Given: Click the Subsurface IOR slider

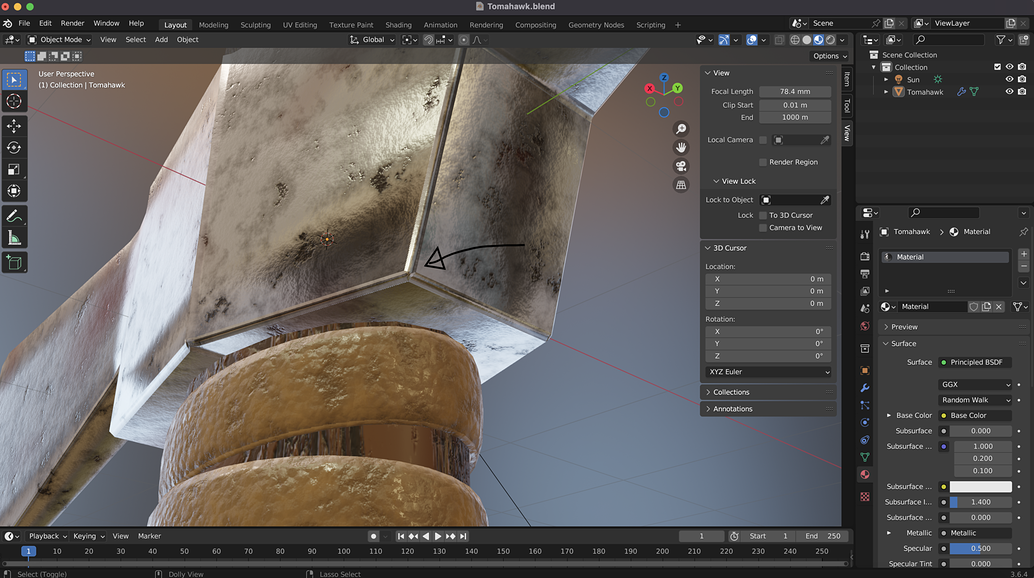Looking at the screenshot, I should coord(980,502).
